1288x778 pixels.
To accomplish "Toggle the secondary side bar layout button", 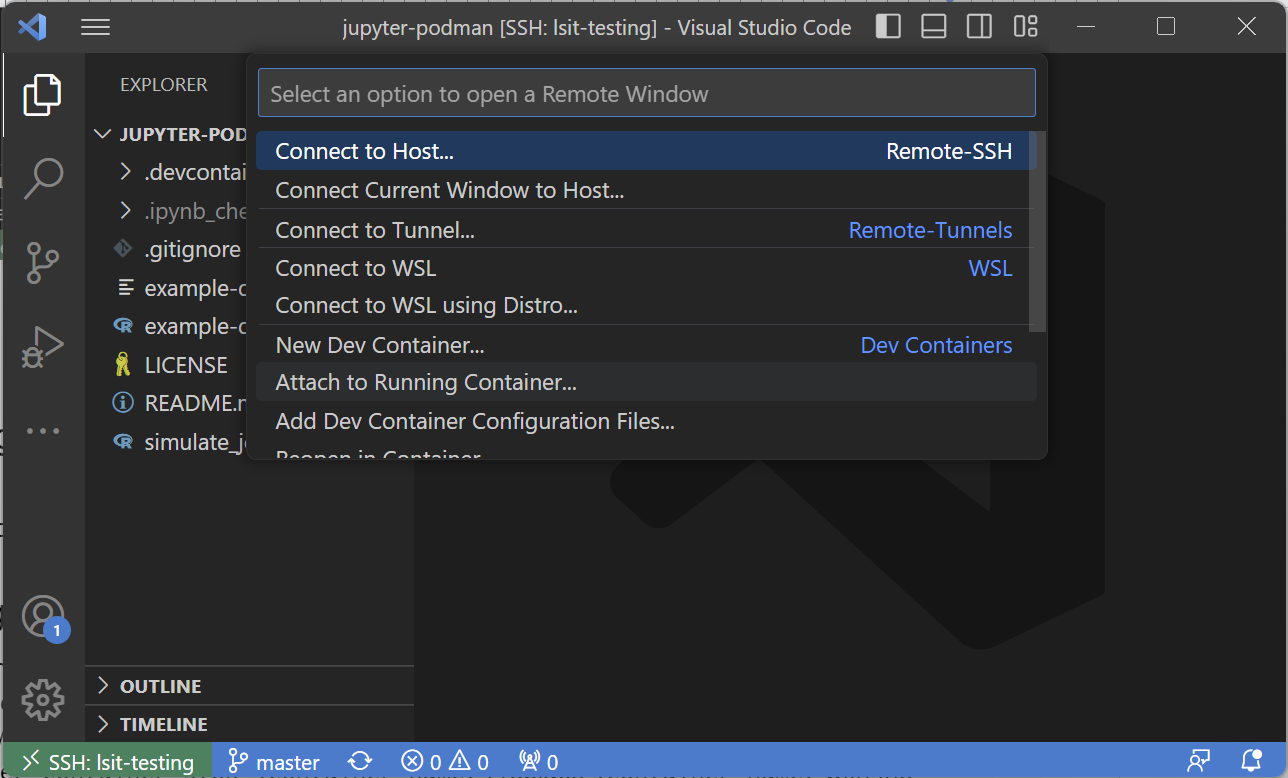I will (x=979, y=27).
